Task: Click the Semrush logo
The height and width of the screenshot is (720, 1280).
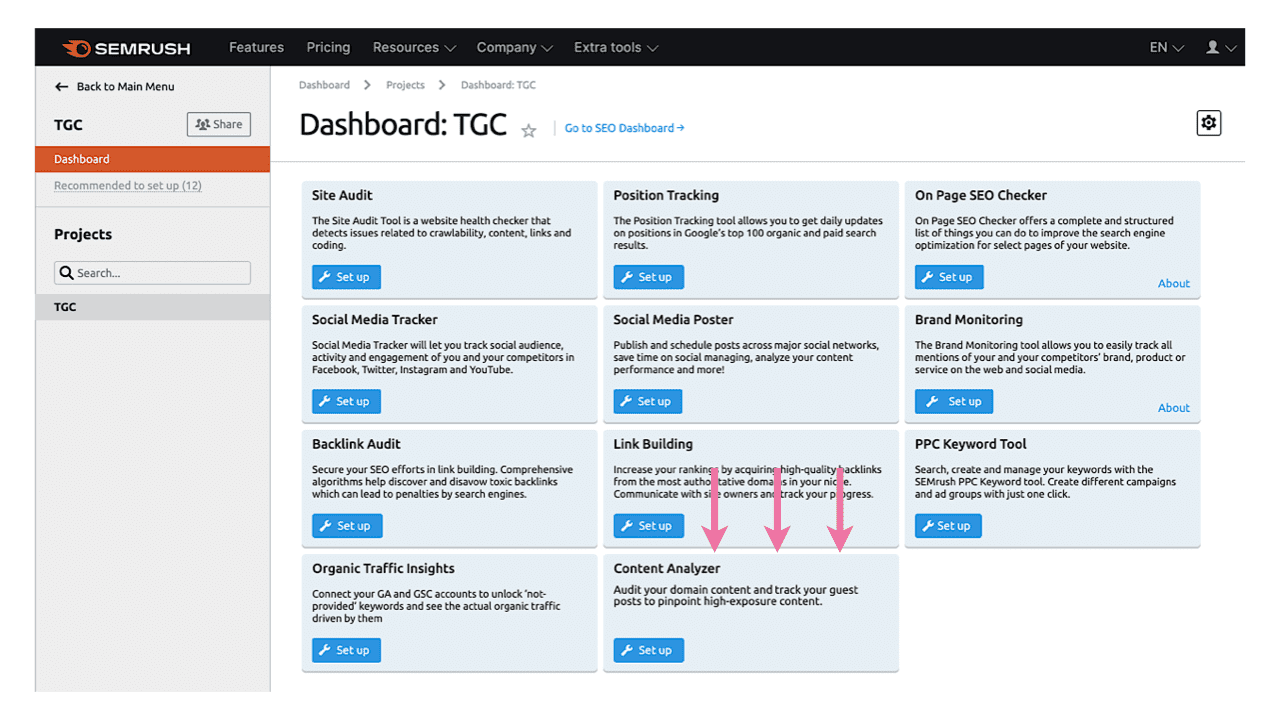Action: click(x=127, y=47)
